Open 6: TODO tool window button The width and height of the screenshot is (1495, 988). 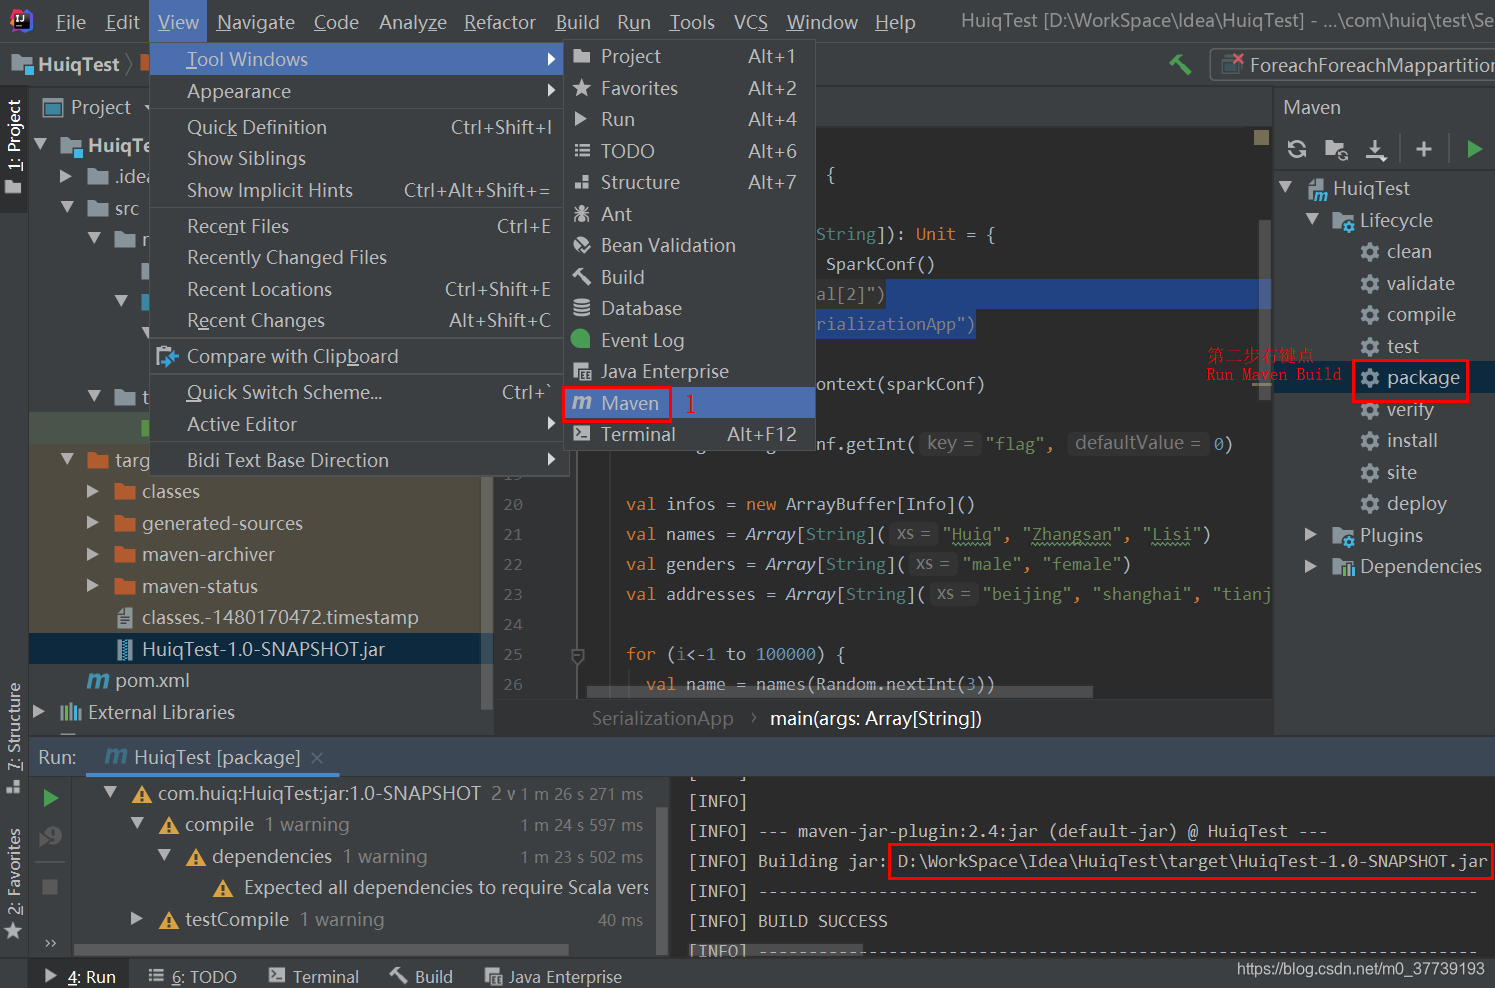coord(192,976)
